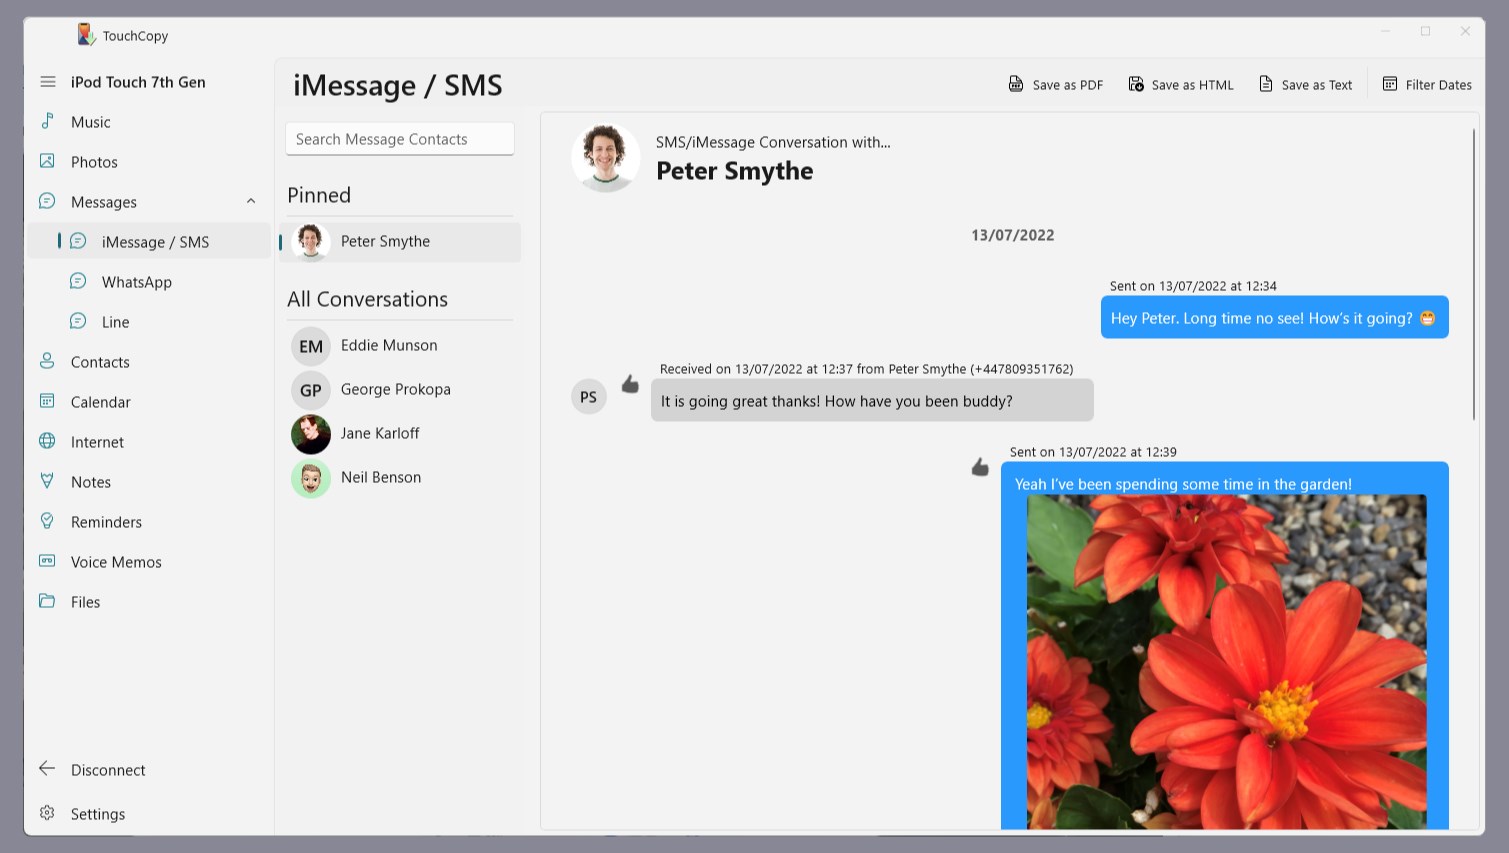Click the Notes icon in sidebar

[x=47, y=481]
